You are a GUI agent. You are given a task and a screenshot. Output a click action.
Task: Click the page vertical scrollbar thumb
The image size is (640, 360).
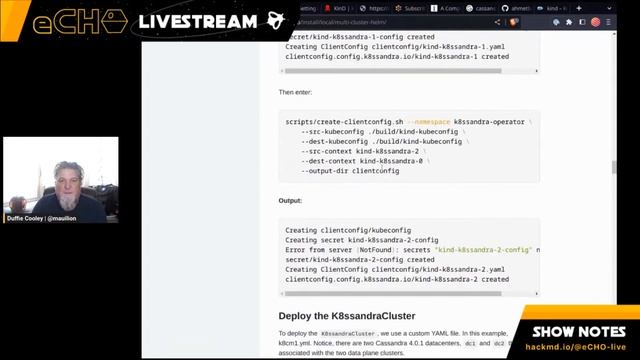(614, 167)
